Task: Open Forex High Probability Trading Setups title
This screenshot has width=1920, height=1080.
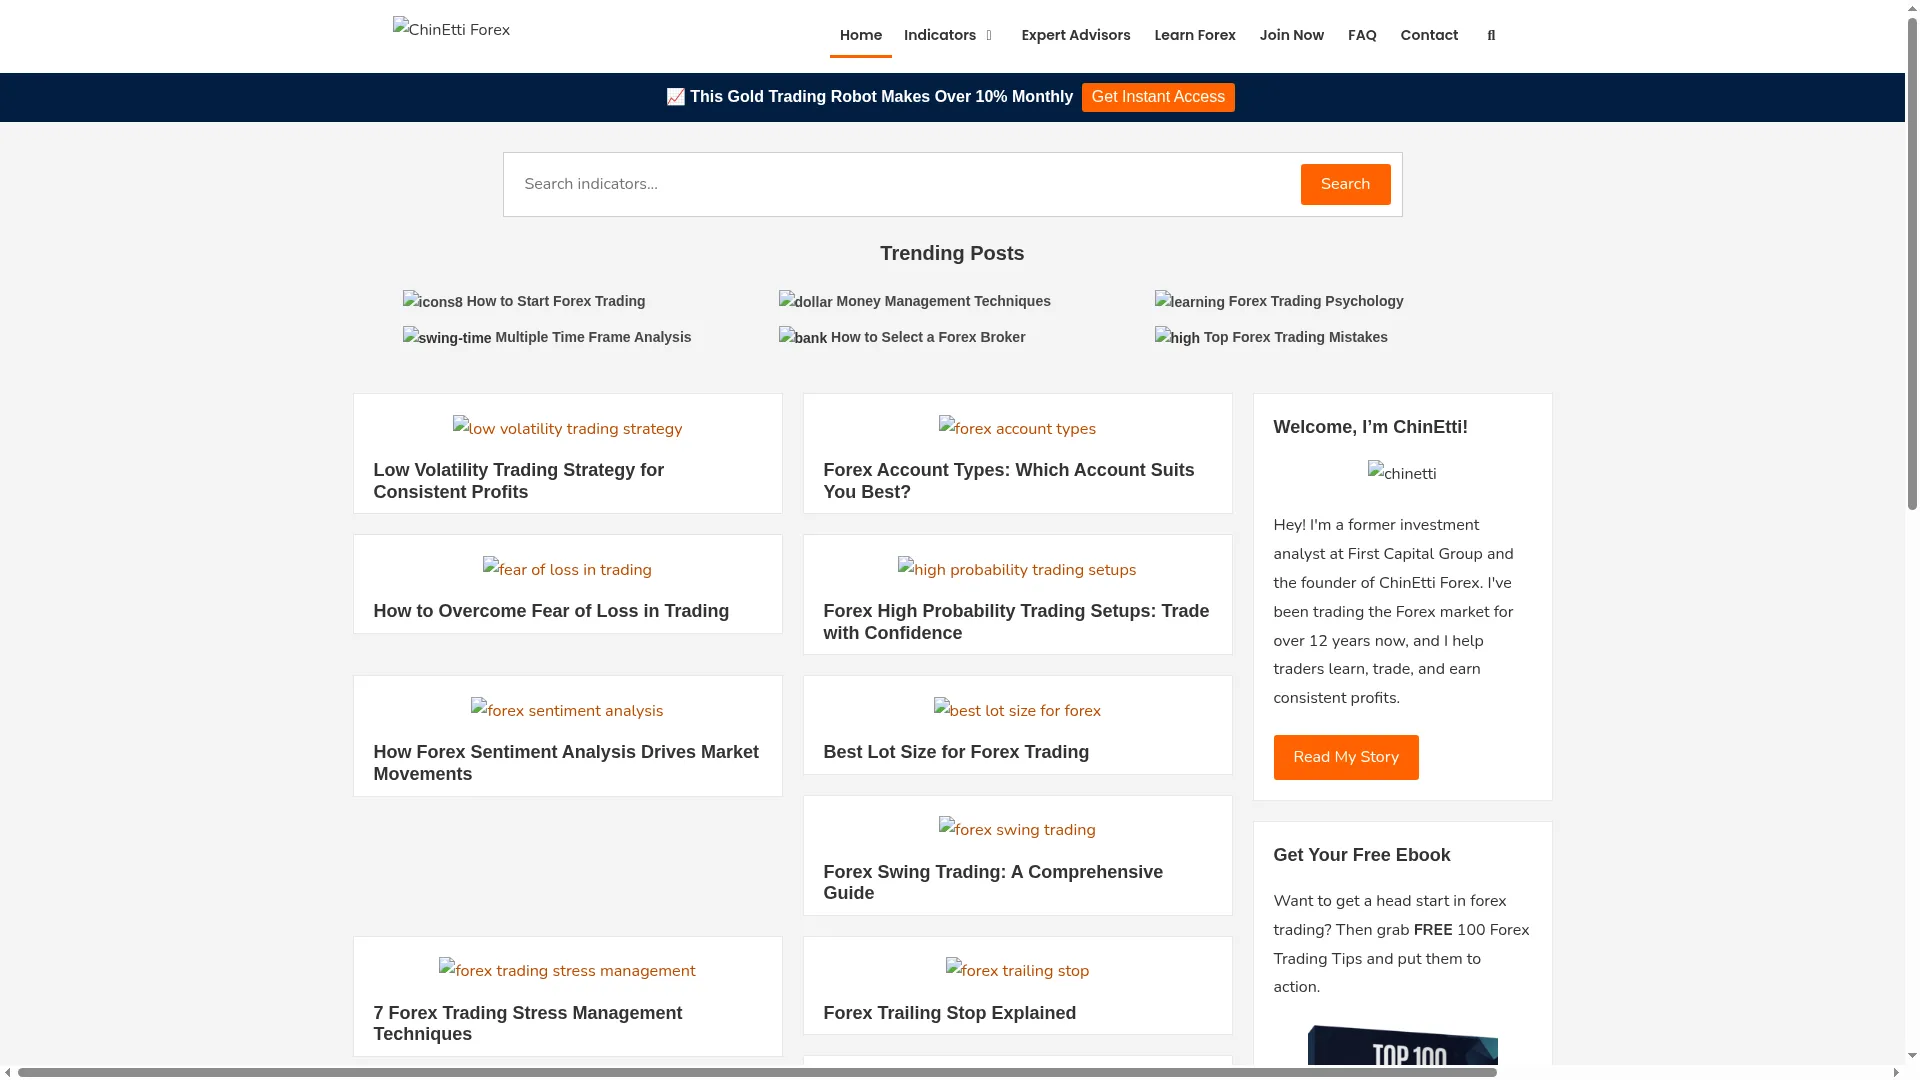Action: point(1016,622)
